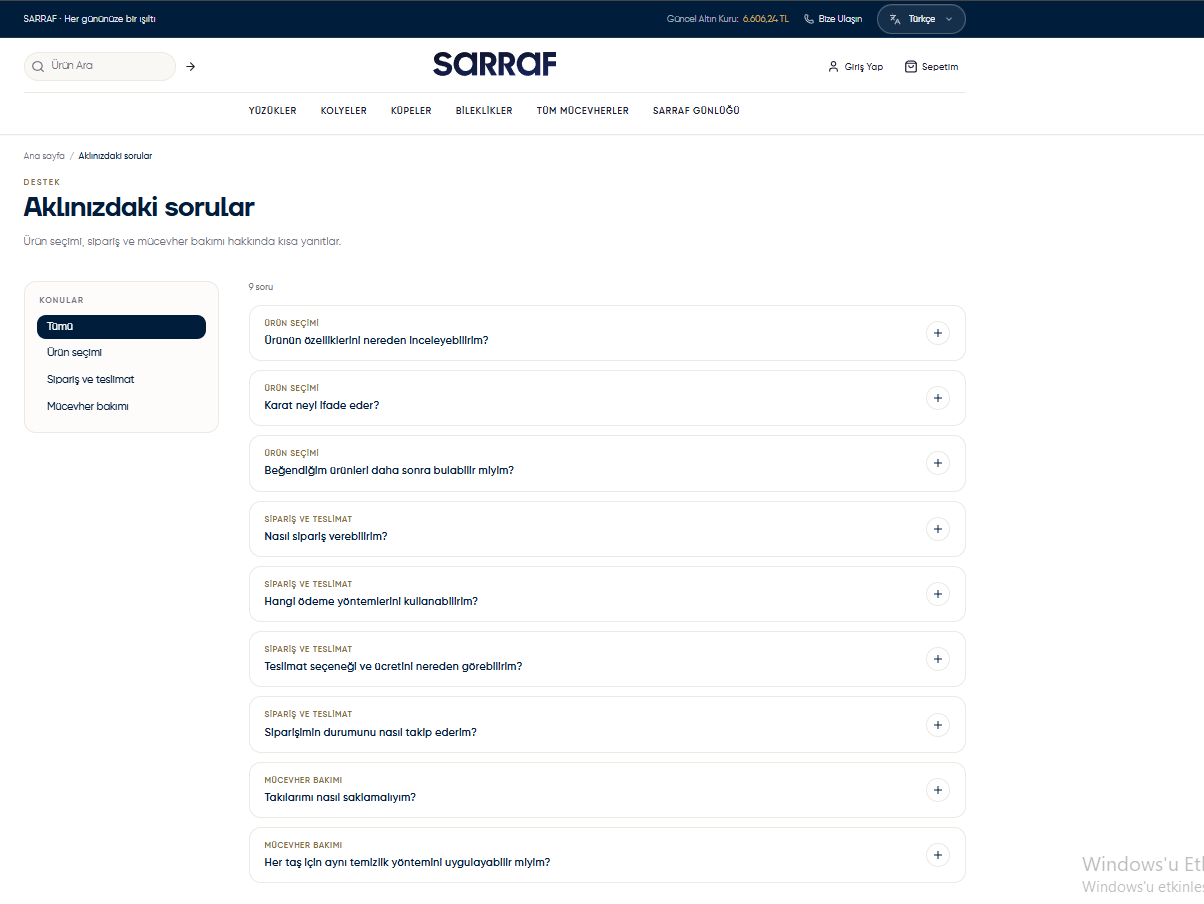Filter questions by Sipariş ve teslimat
Viewport: 1204px width, 904px height.
click(x=121, y=380)
